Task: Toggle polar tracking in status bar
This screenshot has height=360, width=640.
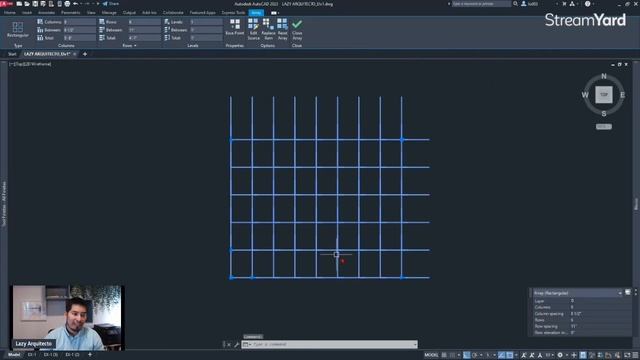Action: pyautogui.click(x=474, y=355)
